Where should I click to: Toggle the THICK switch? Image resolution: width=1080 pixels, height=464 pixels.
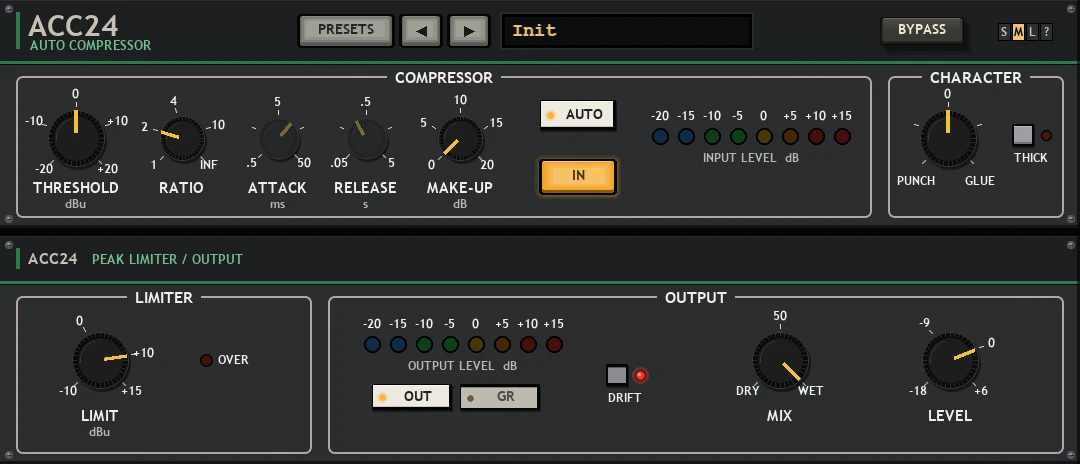pos(1024,135)
